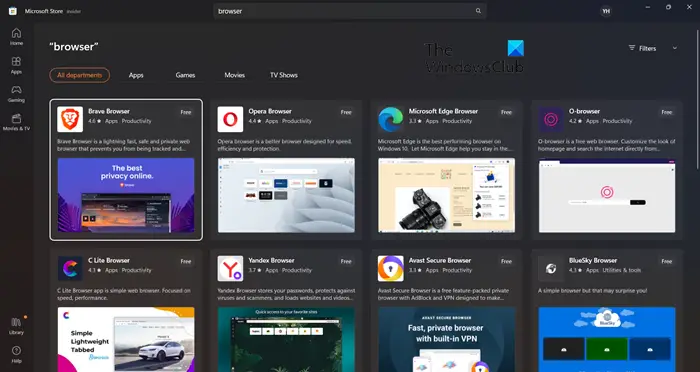Image resolution: width=700 pixels, height=372 pixels.
Task: Open the Avast Secure Browser screenshot thumbnail
Action: [446, 339]
